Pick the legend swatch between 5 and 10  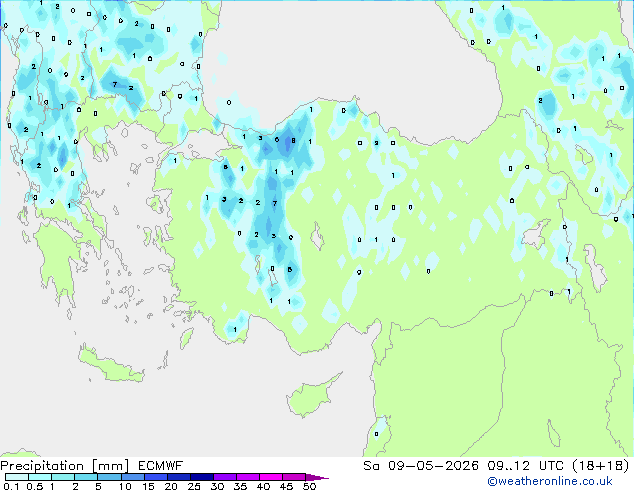[109, 477]
